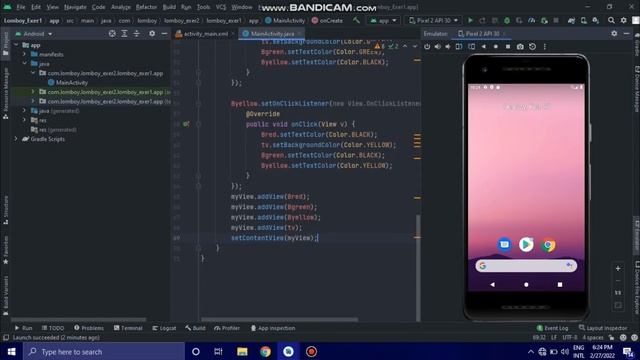The image size is (640, 360).
Task: Open Chrome app on emulator home screen
Action: coord(548,245)
